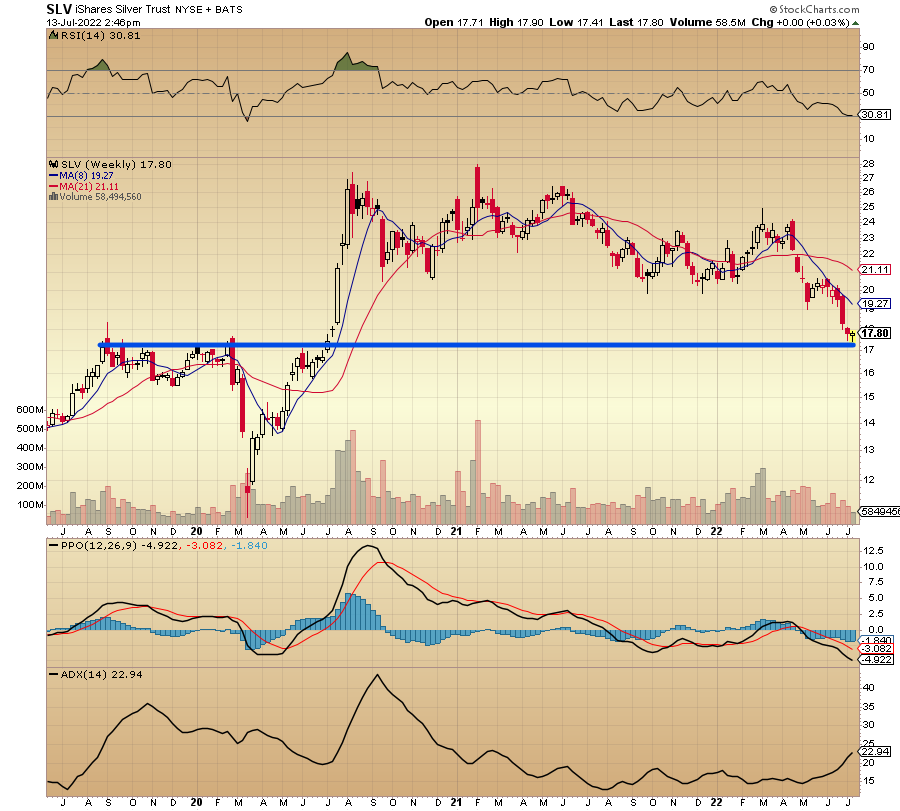
Task: Click the NYSE + BATS exchange label
Action: click(208, 10)
